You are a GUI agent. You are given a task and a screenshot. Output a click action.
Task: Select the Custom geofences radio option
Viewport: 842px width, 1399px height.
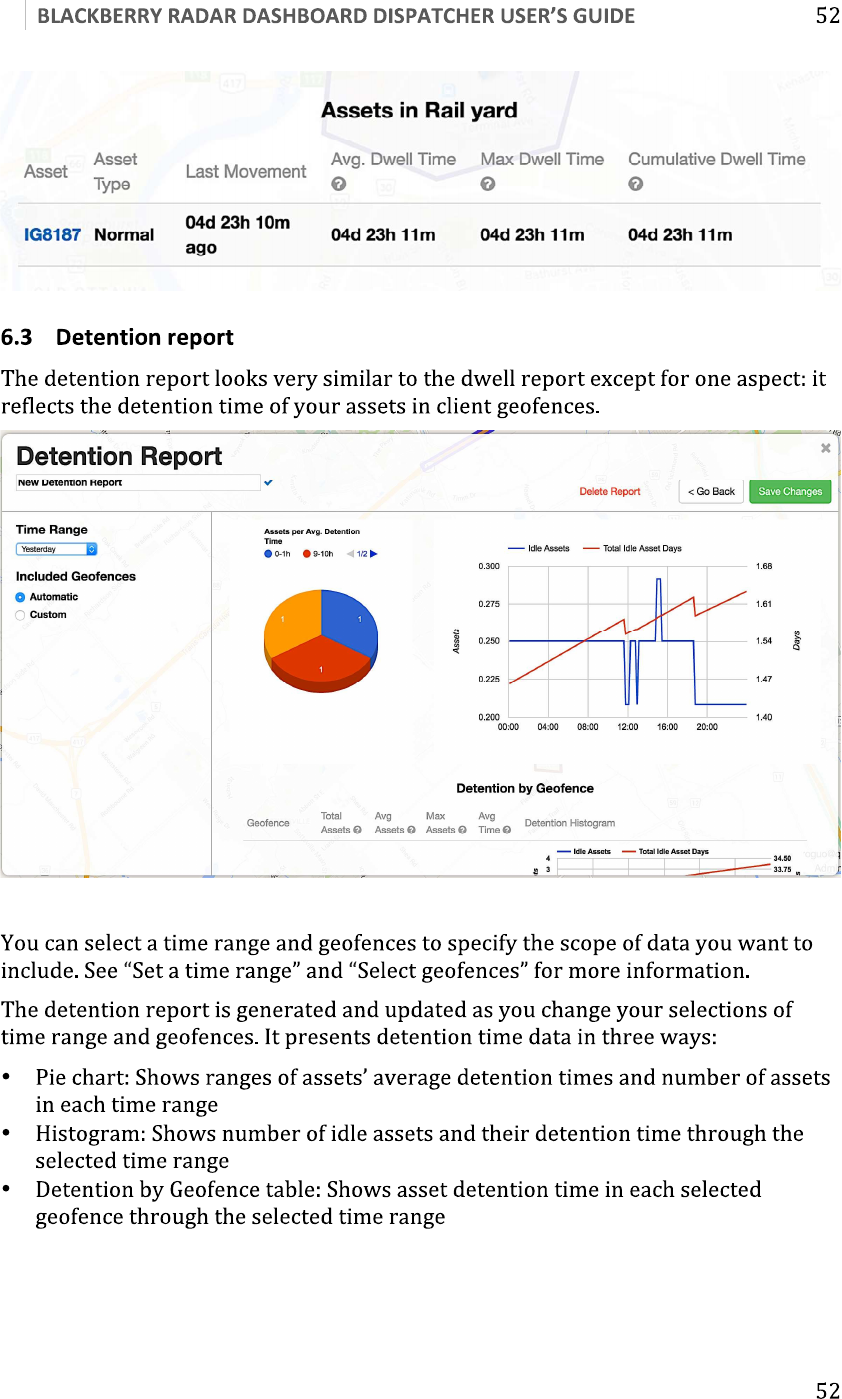pos(20,615)
